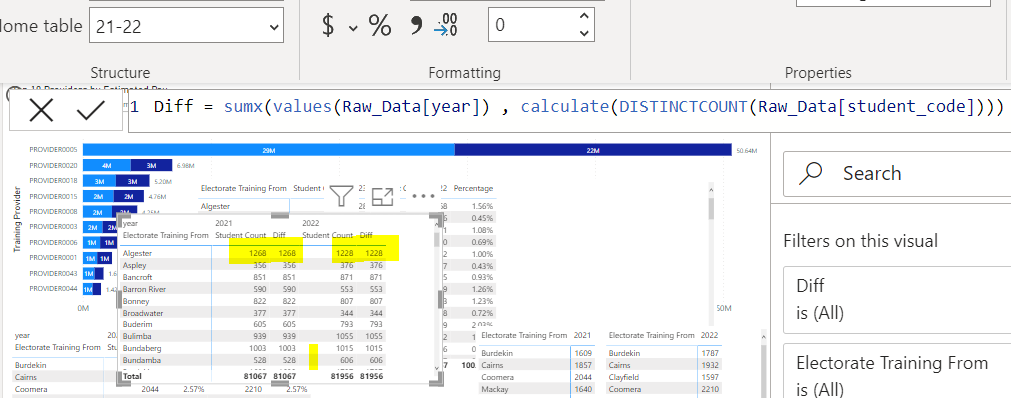Click the decimal places input field
Image resolution: width=1011 pixels, height=398 pixels.
click(533, 25)
